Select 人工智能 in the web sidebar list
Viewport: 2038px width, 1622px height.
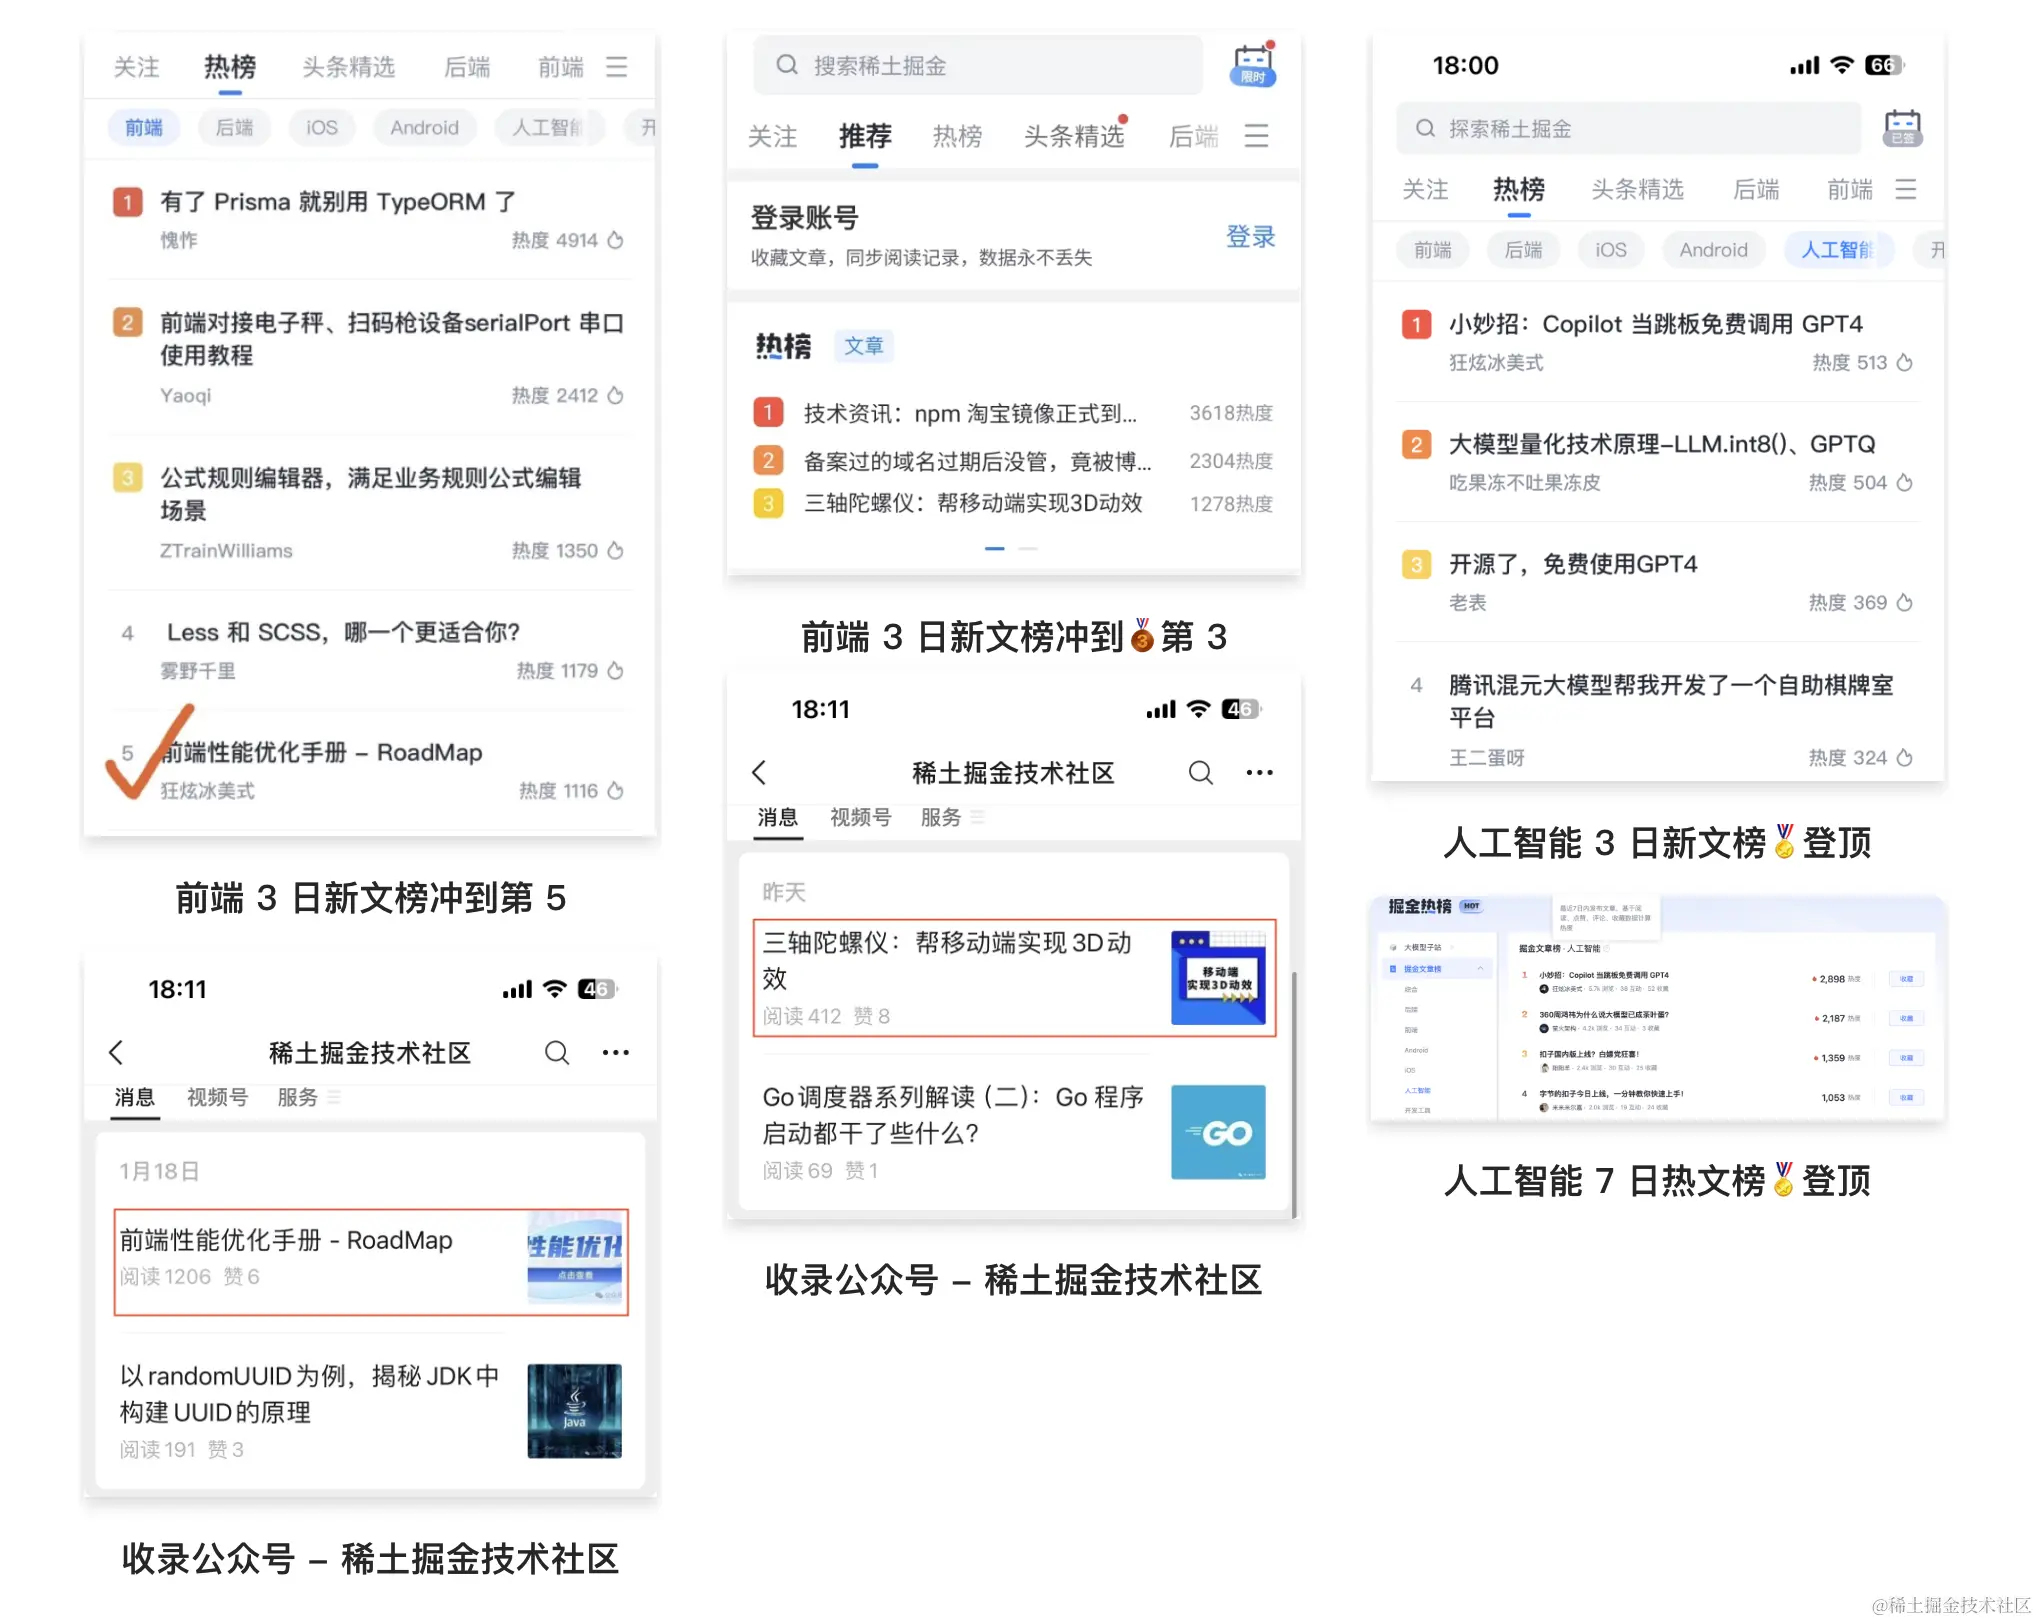(x=1418, y=1091)
